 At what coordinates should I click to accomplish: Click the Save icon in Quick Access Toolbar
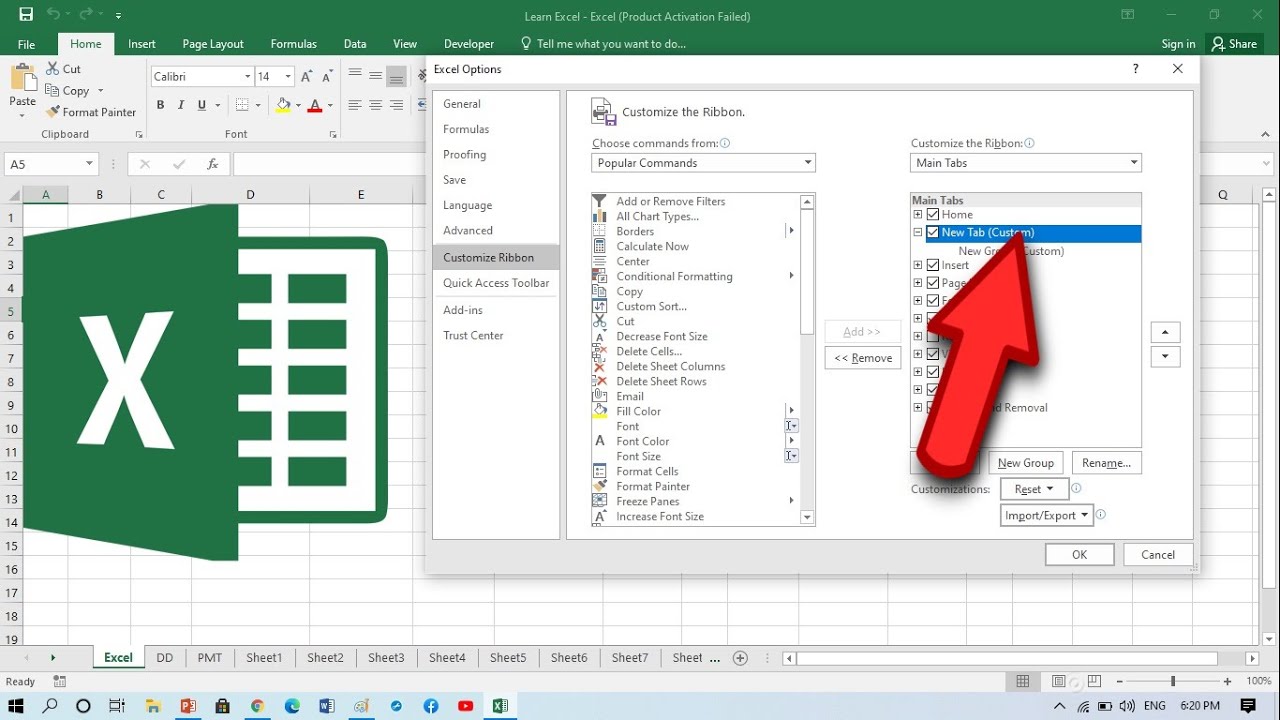(26, 15)
